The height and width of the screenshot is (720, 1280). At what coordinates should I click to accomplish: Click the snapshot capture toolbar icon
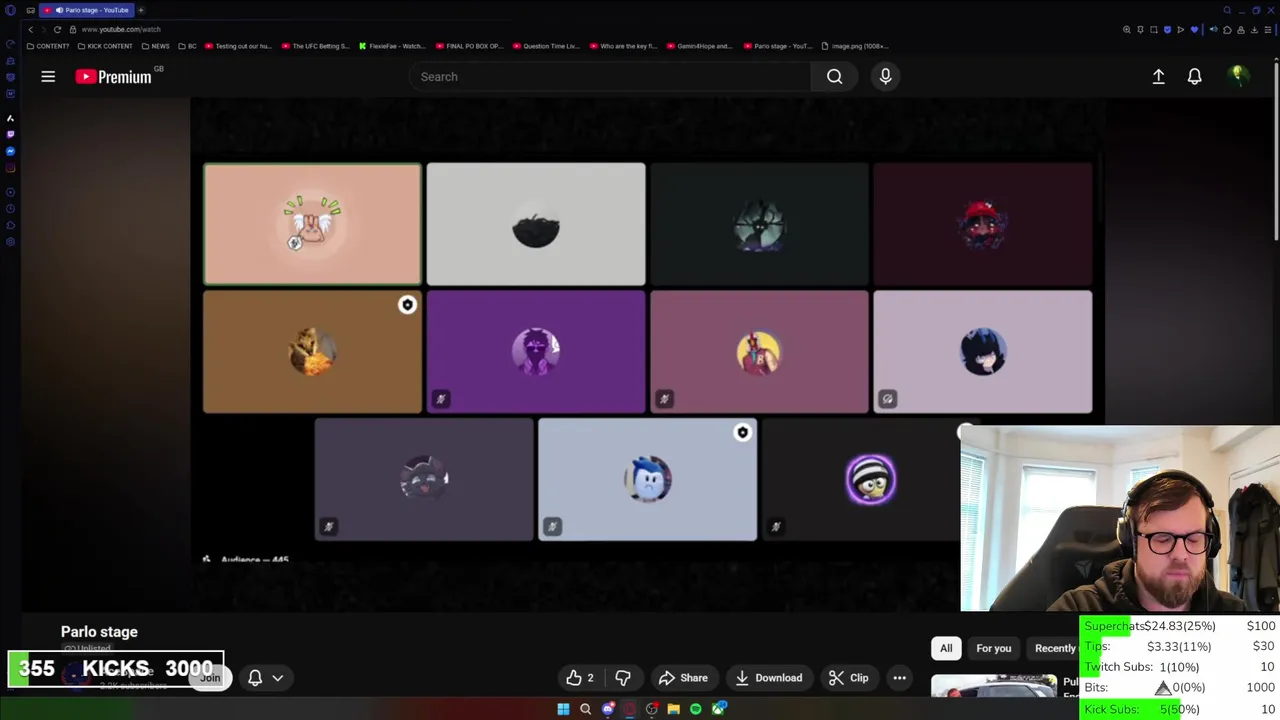[1153, 29]
